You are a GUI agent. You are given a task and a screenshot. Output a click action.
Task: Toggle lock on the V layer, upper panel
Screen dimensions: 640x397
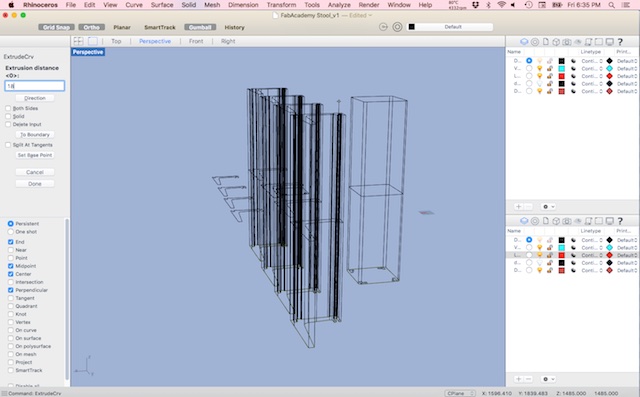click(x=550, y=69)
